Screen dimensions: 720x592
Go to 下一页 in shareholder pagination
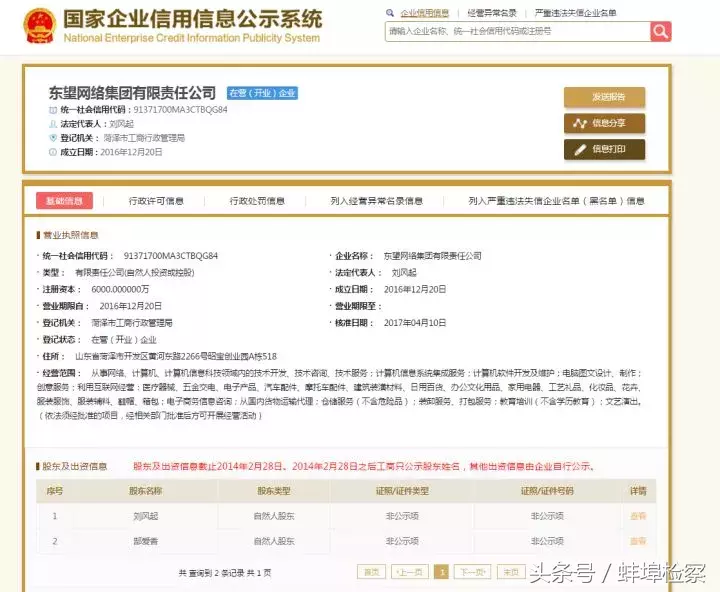coord(472,572)
